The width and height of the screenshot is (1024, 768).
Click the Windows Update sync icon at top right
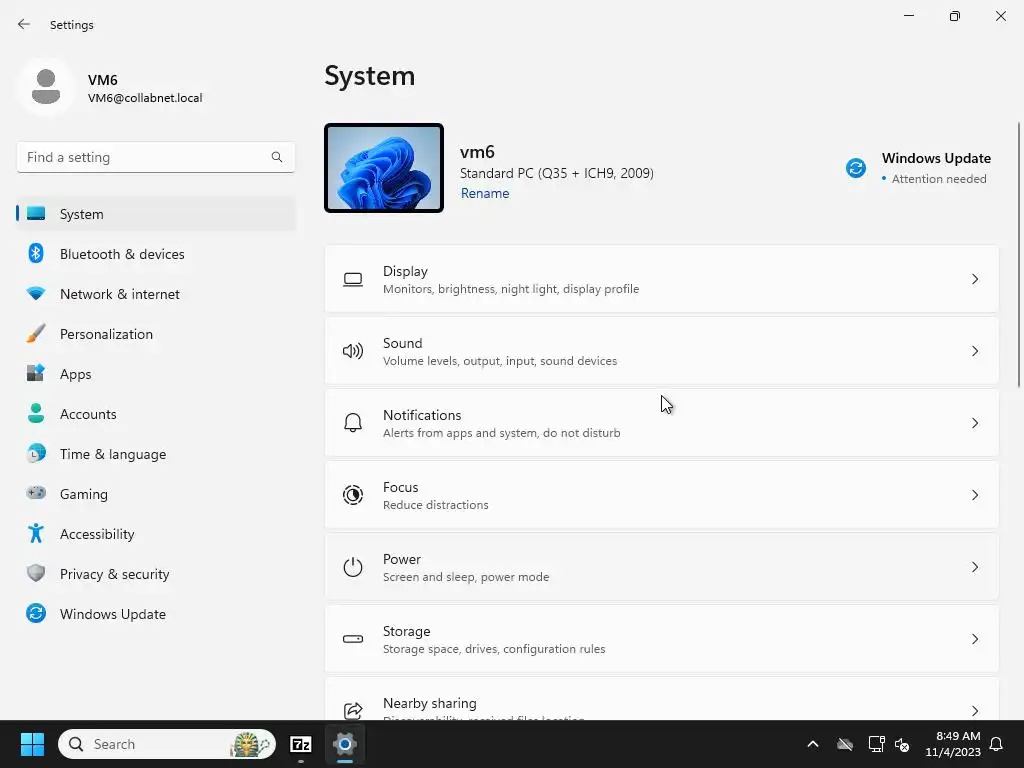(856, 168)
